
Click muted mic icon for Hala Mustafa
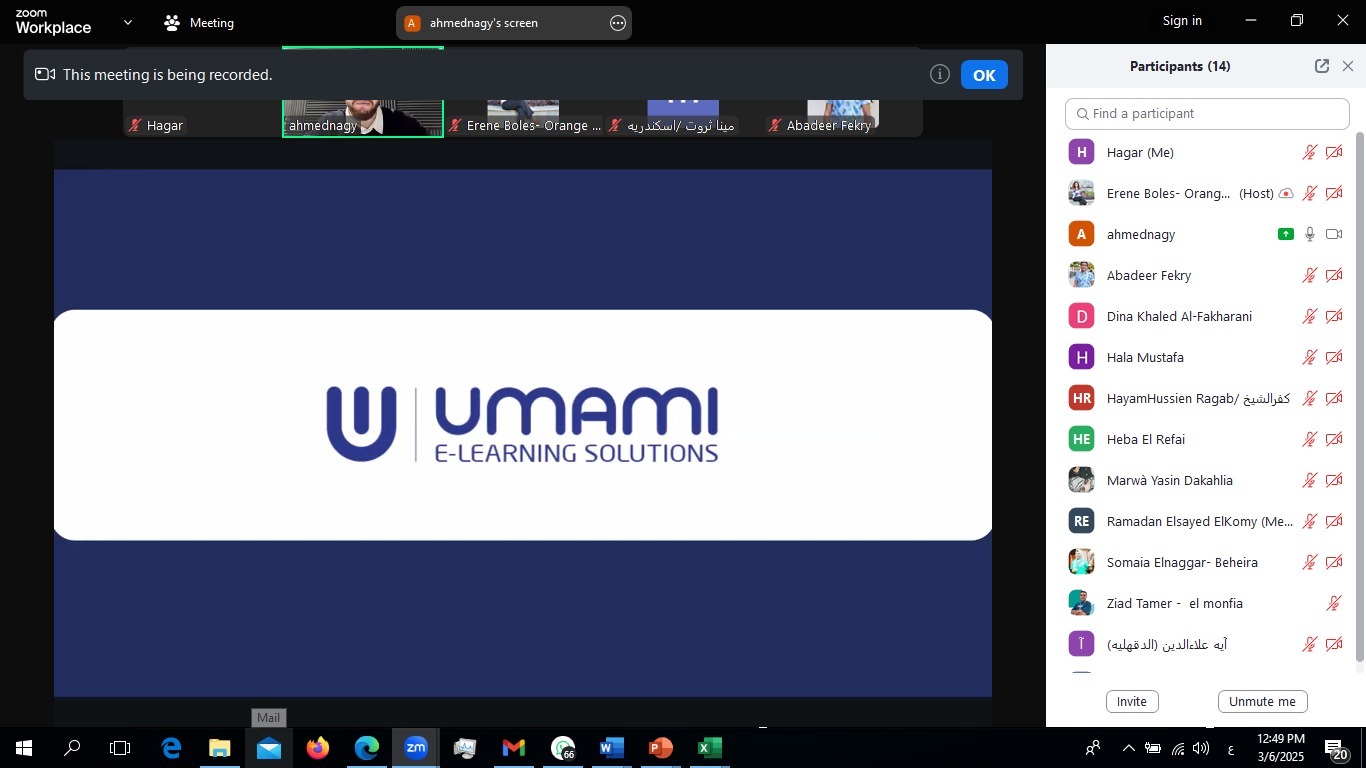pyautogui.click(x=1309, y=358)
